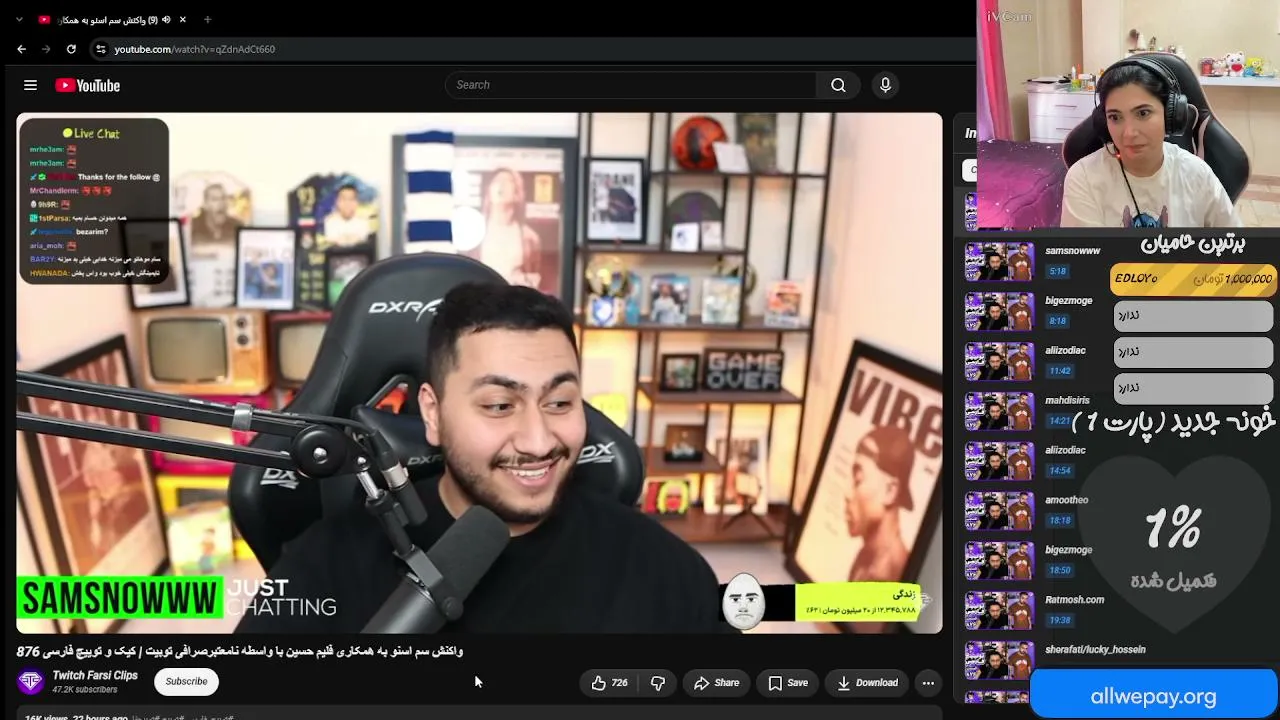Open the Twitch Farsi Clips channel name link

pyautogui.click(x=95, y=676)
